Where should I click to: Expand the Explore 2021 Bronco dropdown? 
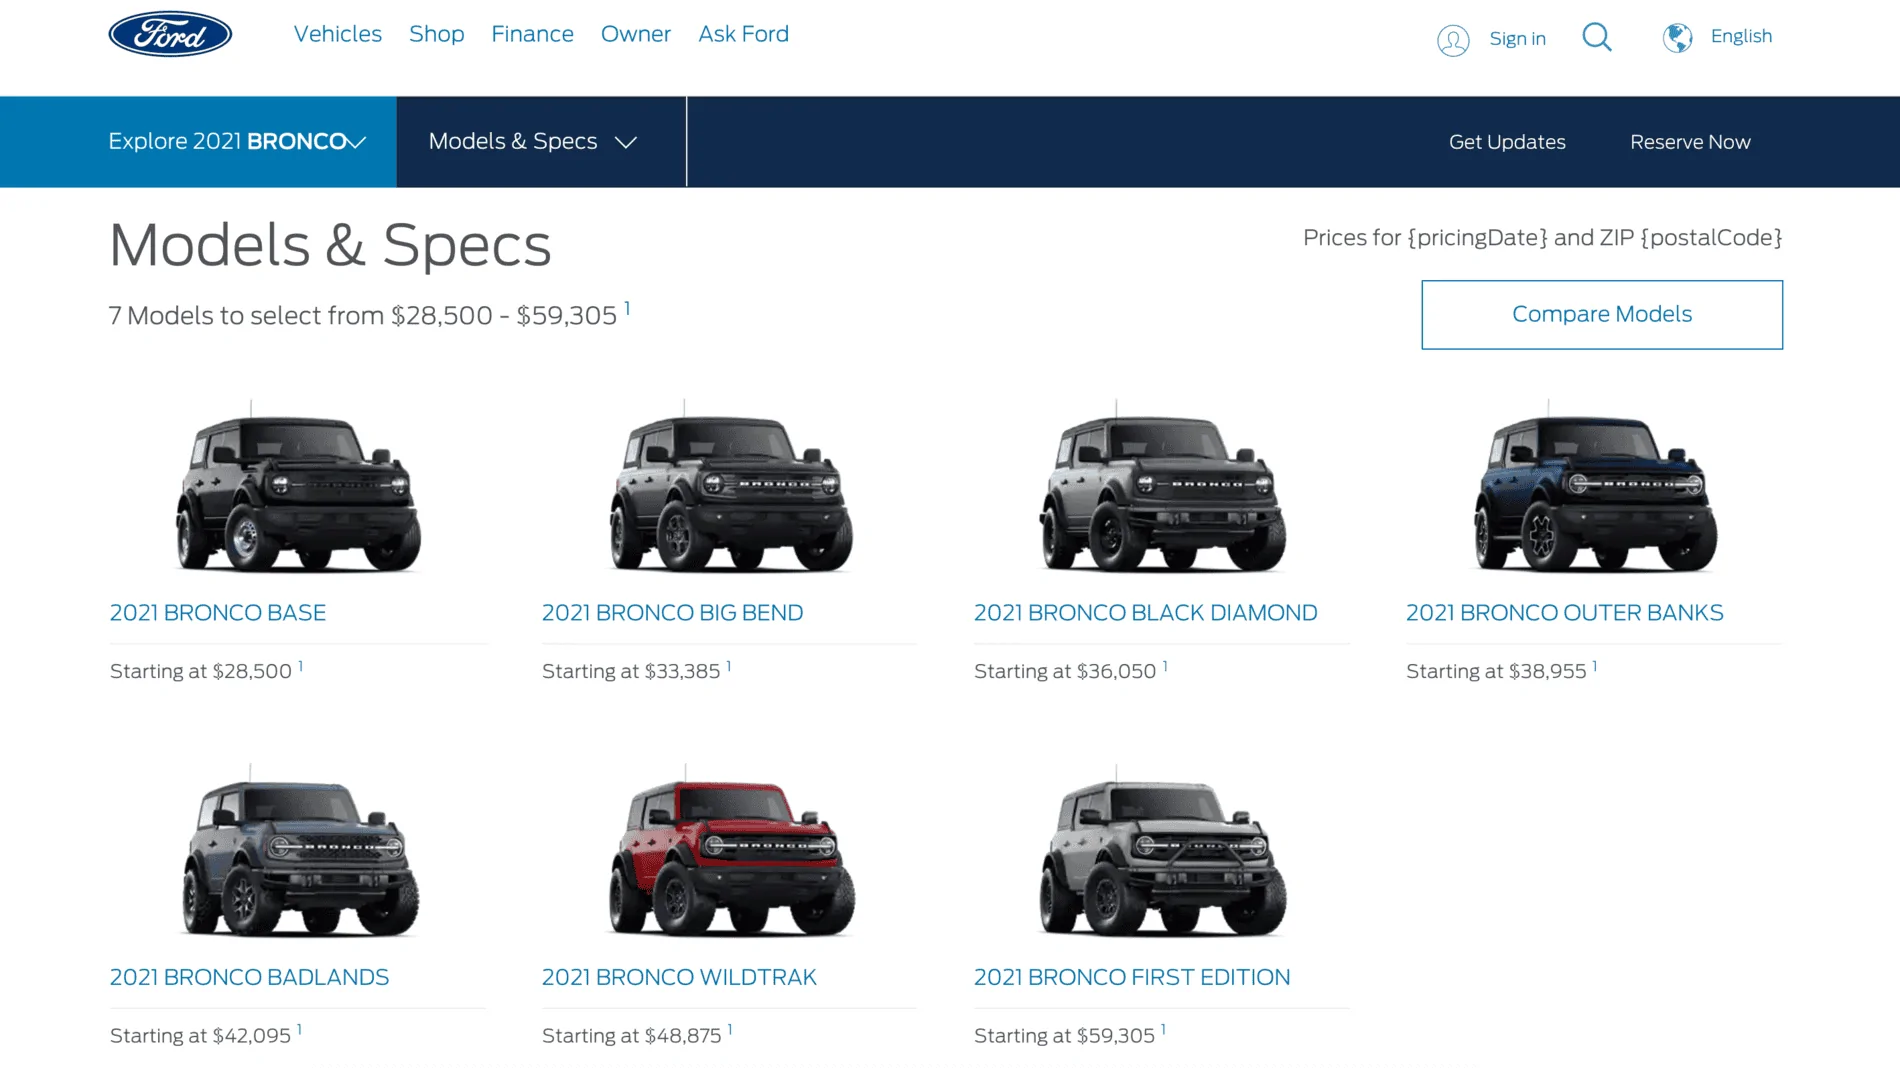(x=198, y=142)
